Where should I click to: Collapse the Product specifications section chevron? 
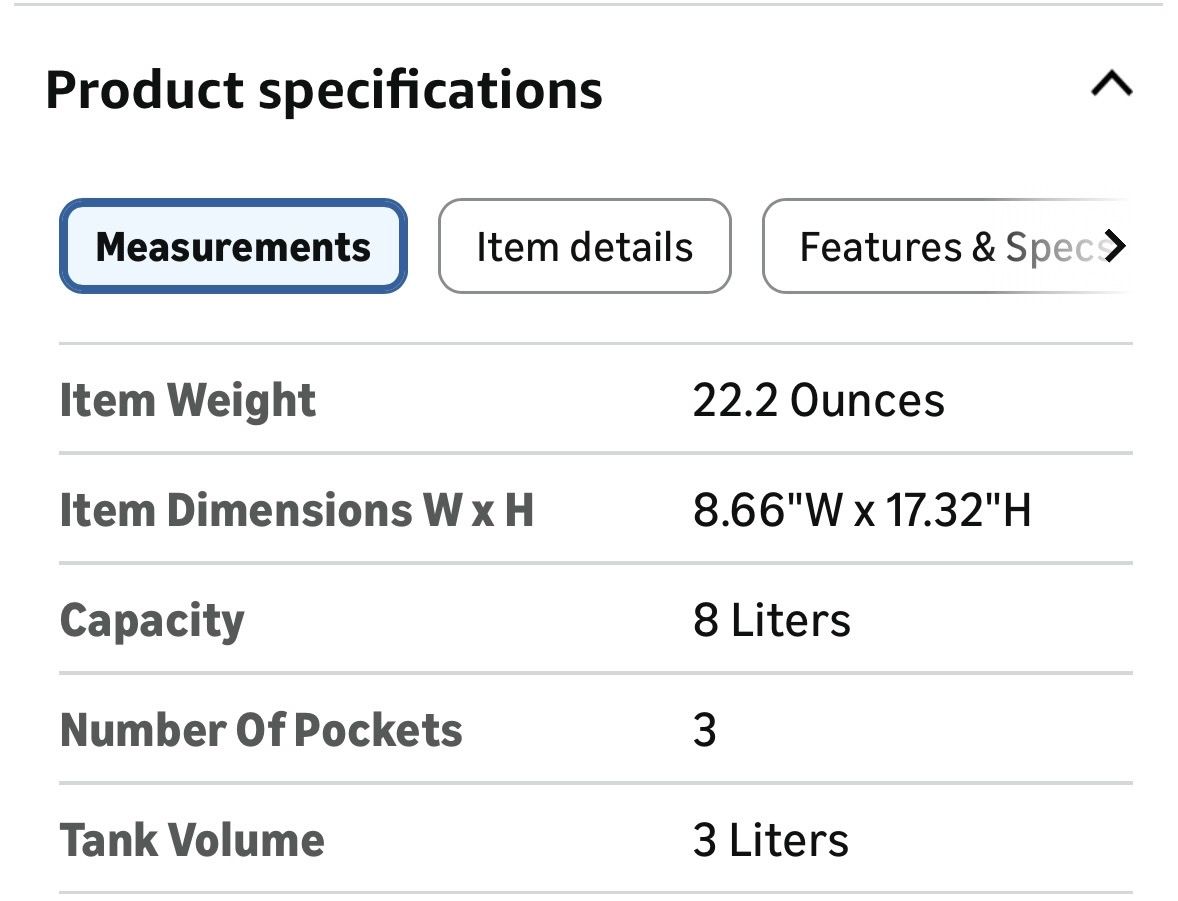coord(1111,86)
